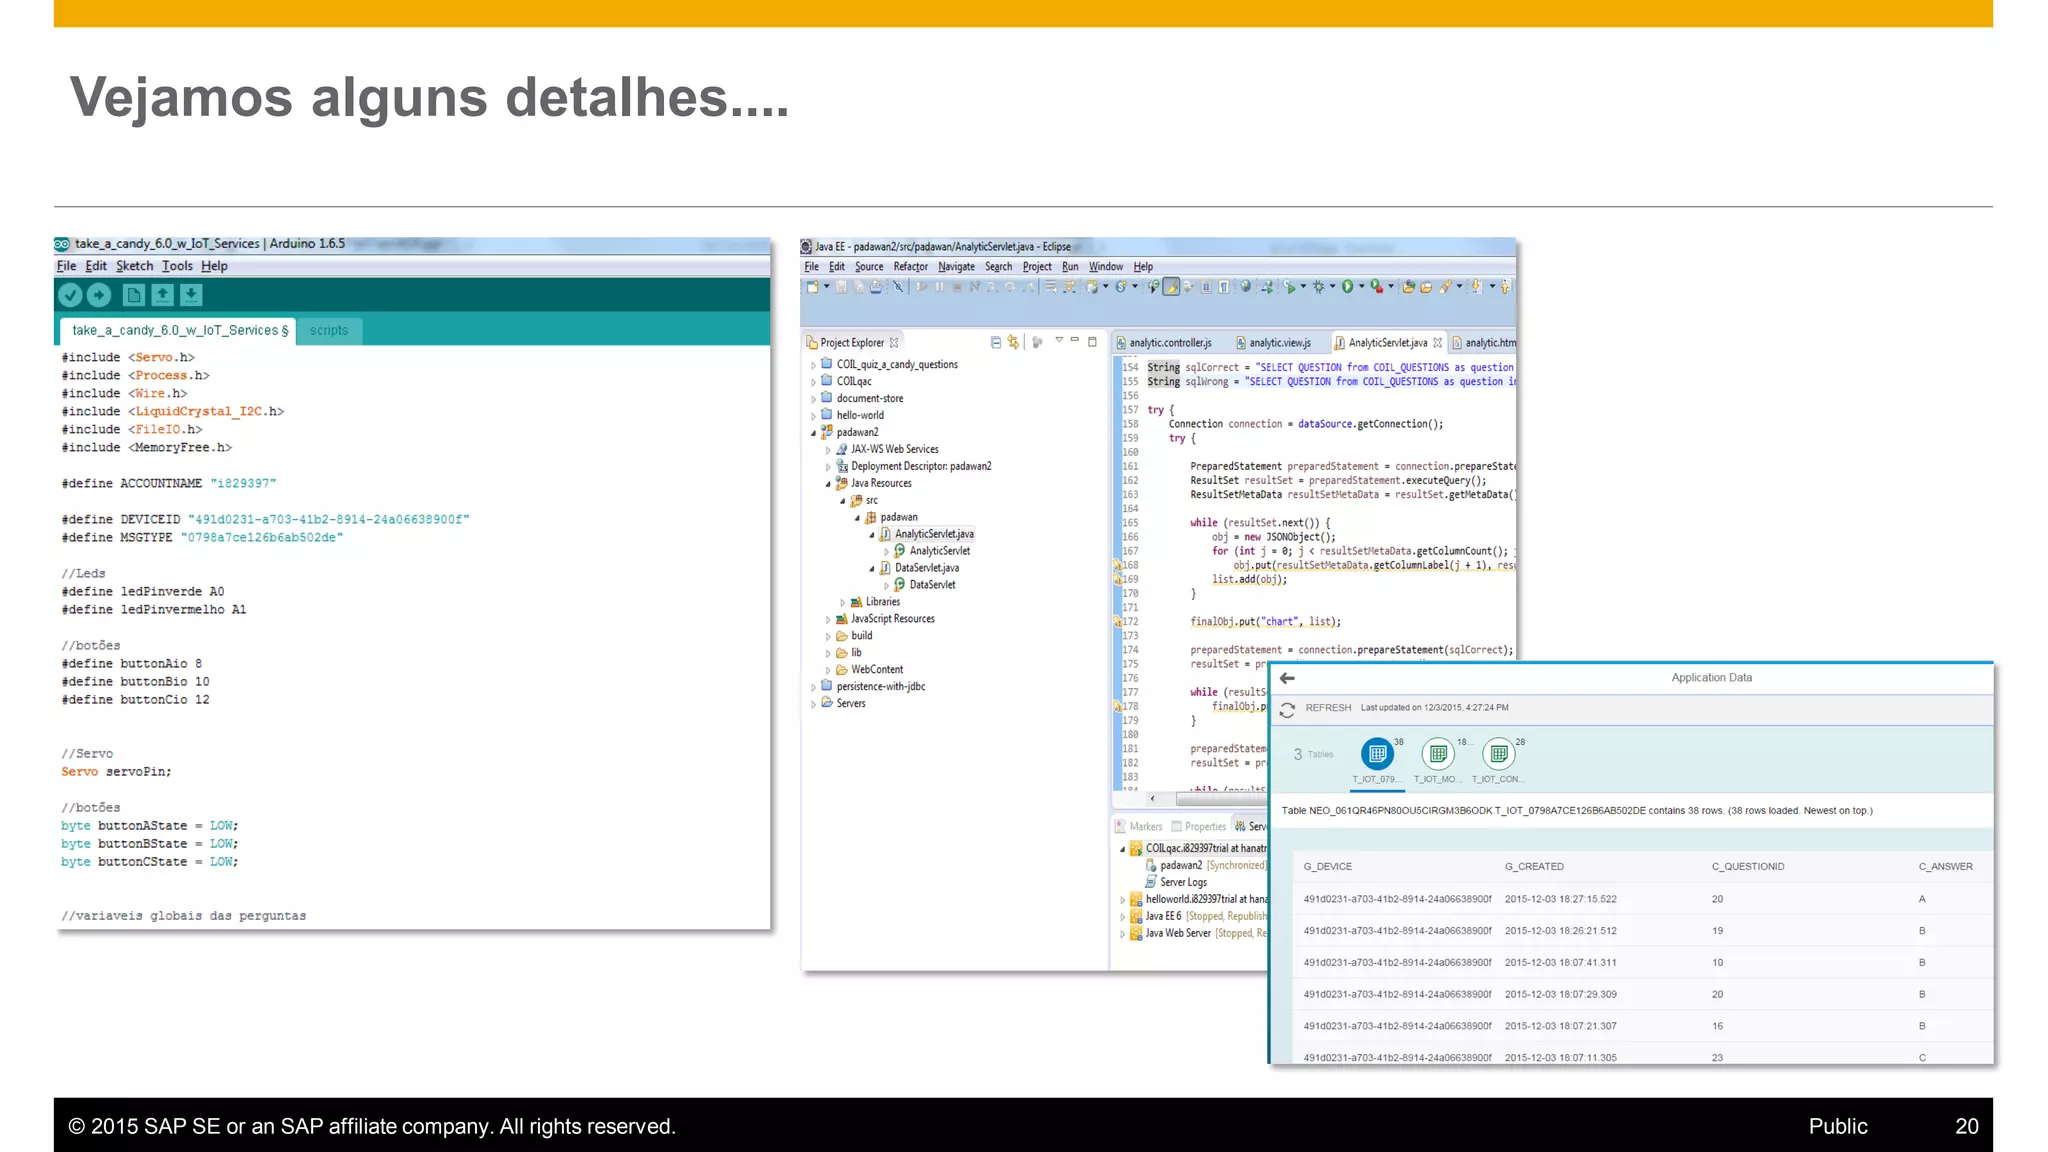This screenshot has width=2048, height=1152.
Task: Click the Print icon in Eclipse toolbar
Action: pyautogui.click(x=876, y=287)
